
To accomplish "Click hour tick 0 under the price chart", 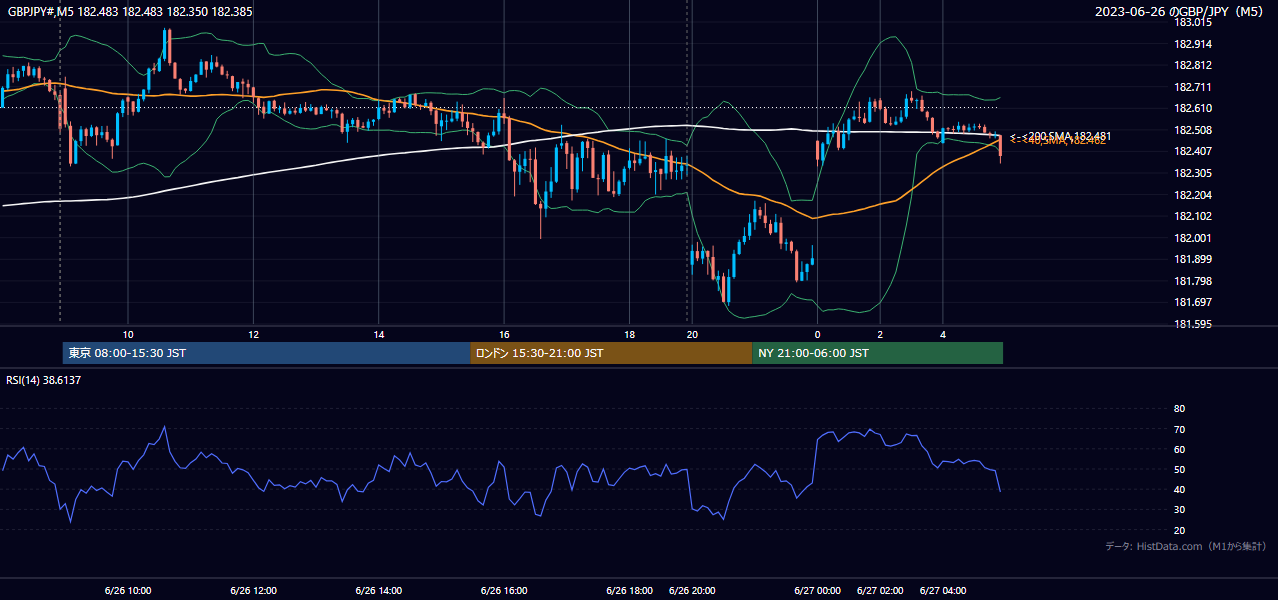I will click(817, 334).
